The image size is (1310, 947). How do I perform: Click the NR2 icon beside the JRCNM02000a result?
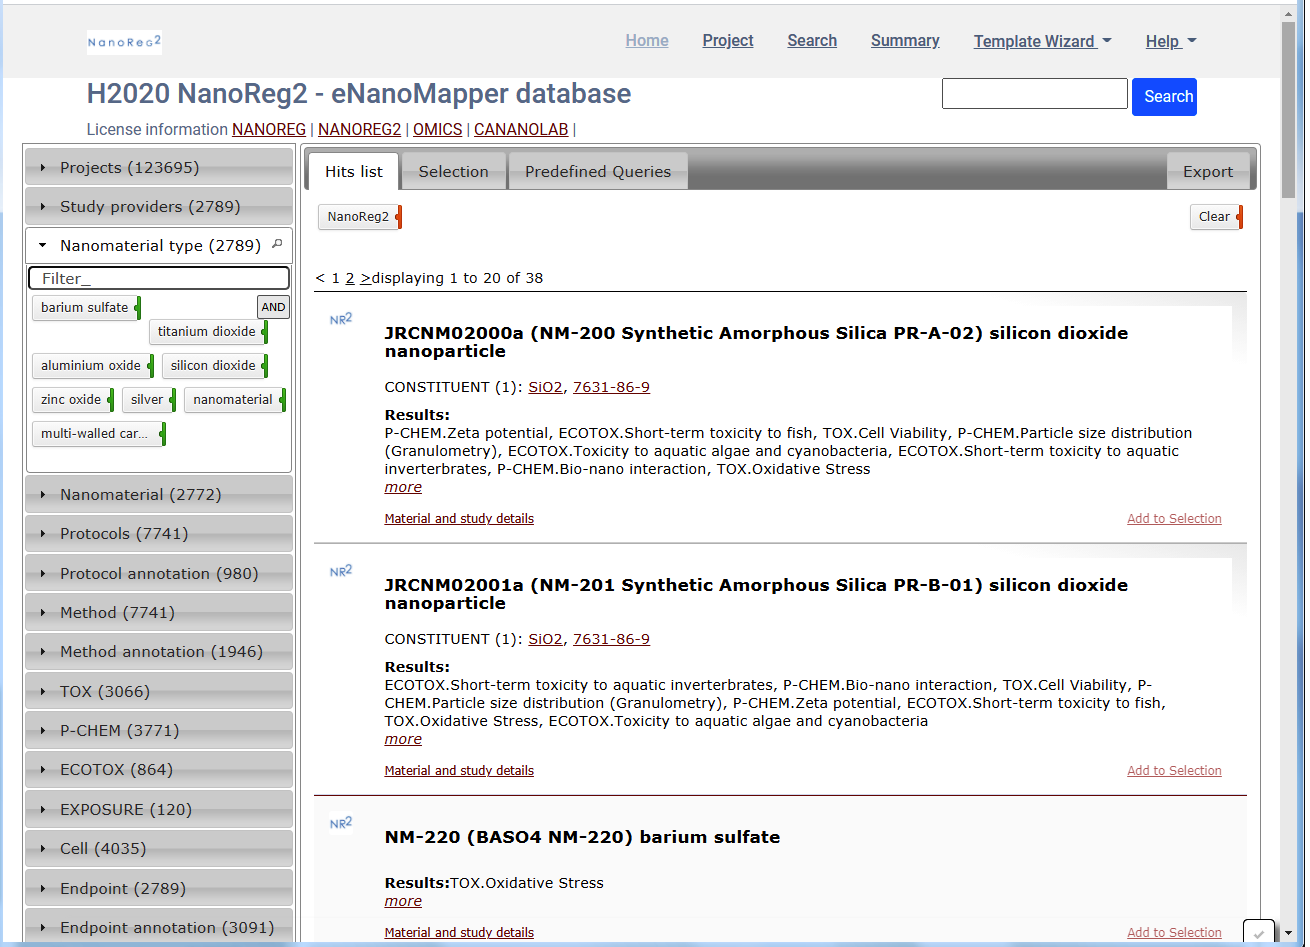(341, 319)
